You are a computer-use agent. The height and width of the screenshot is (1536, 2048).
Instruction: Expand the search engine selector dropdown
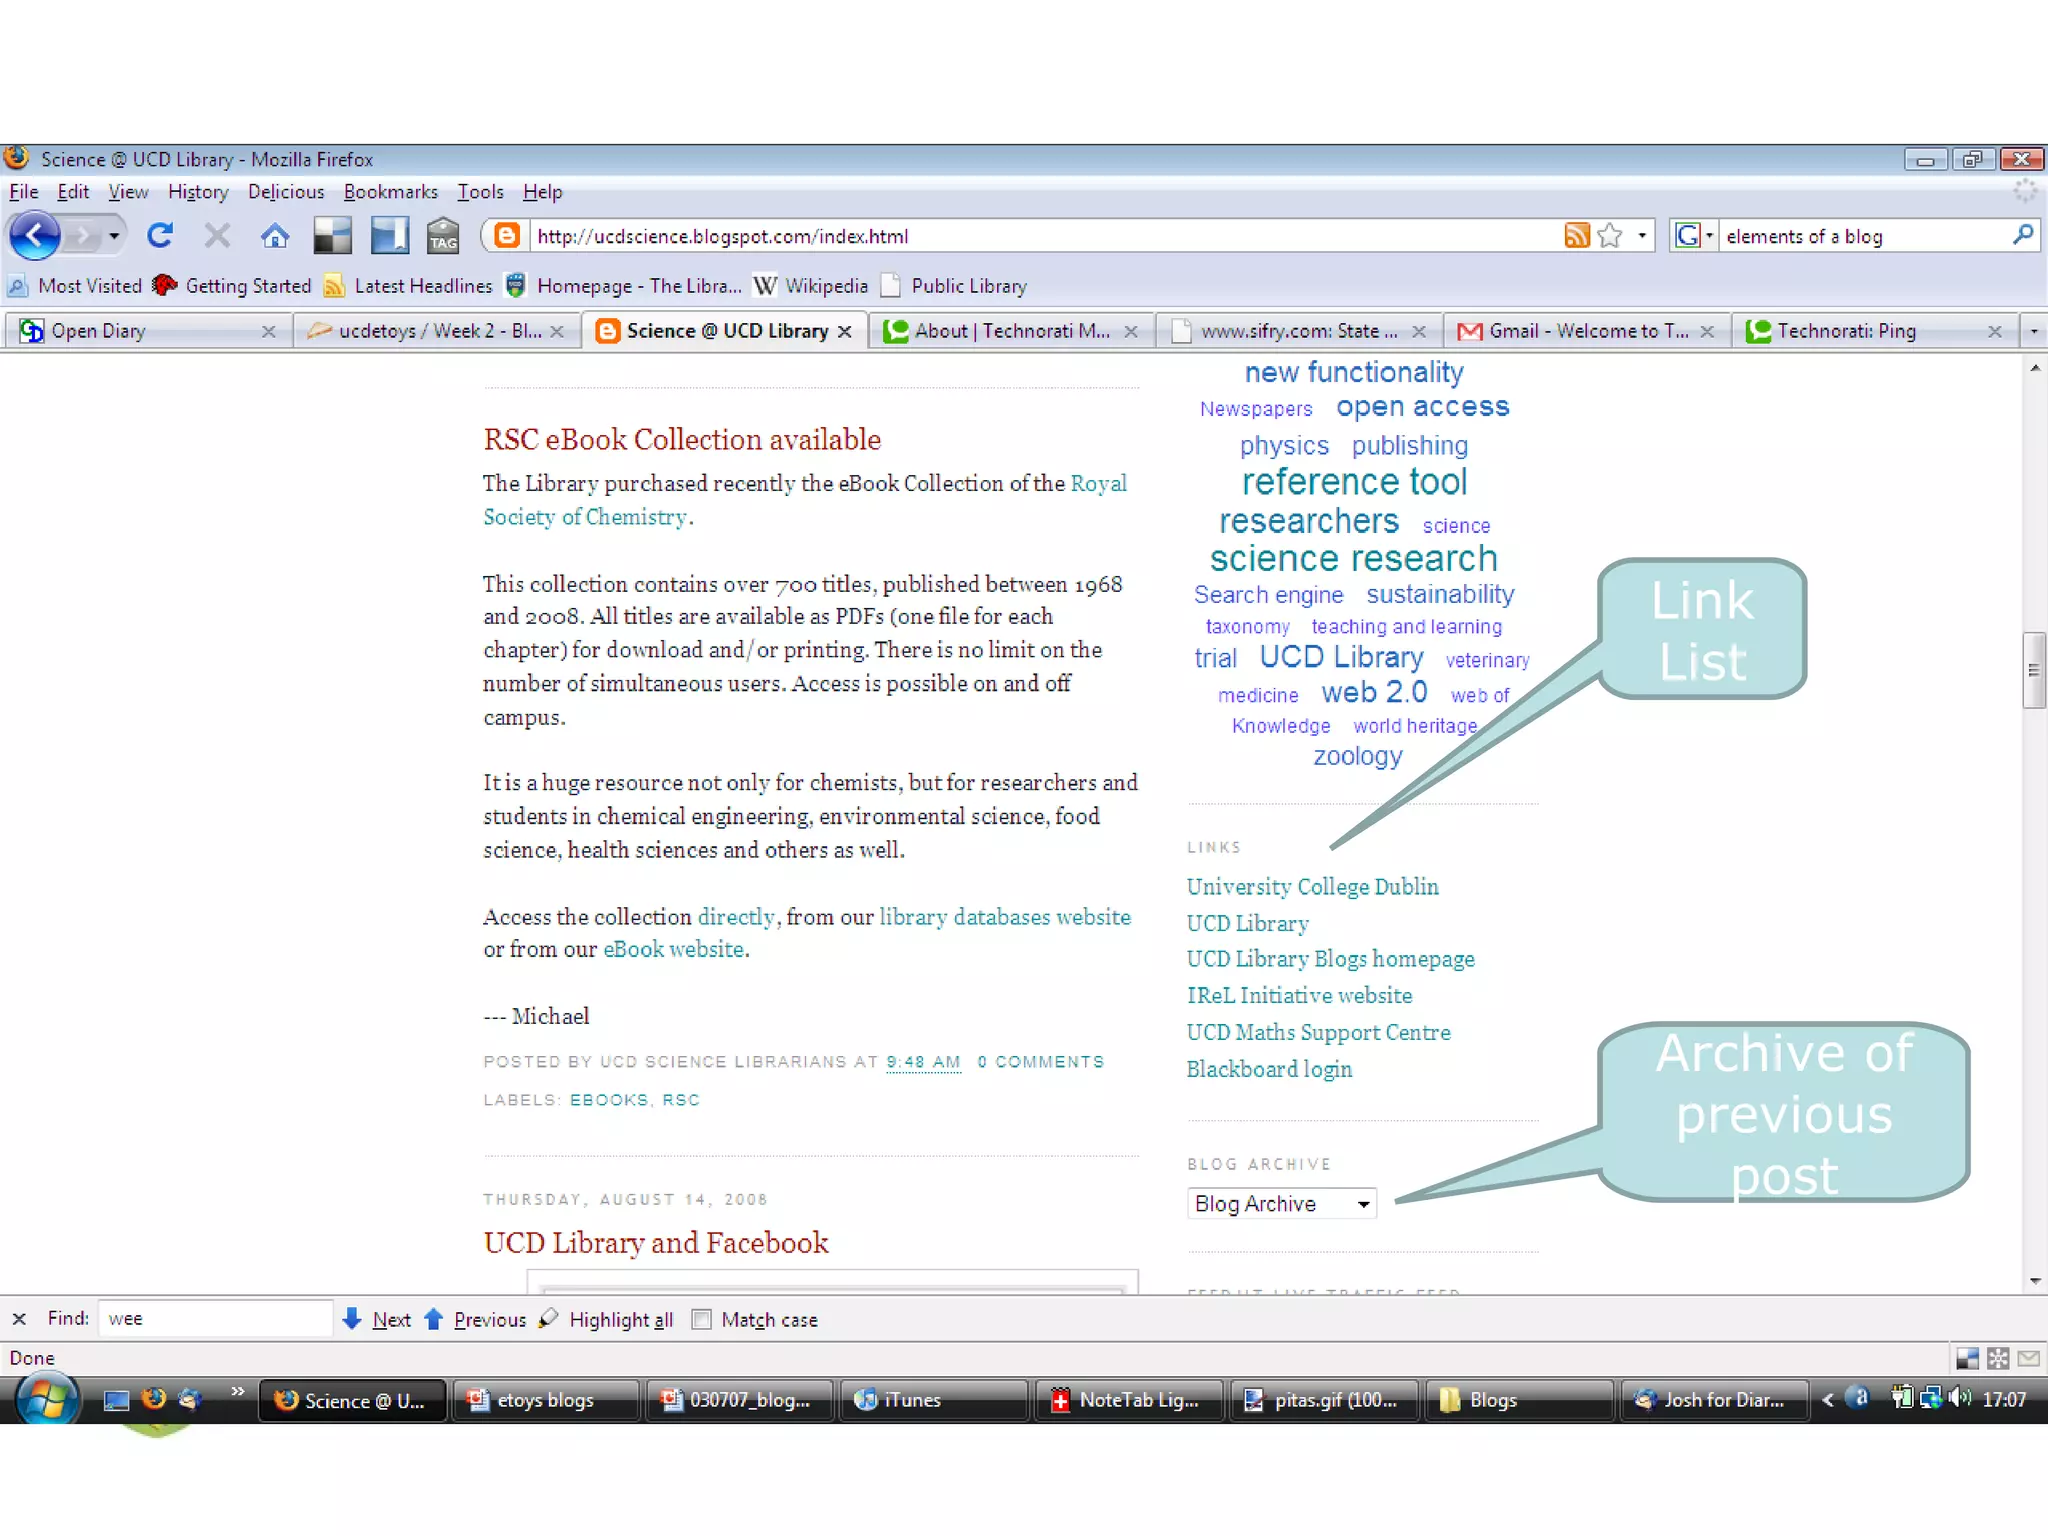click(x=1694, y=236)
